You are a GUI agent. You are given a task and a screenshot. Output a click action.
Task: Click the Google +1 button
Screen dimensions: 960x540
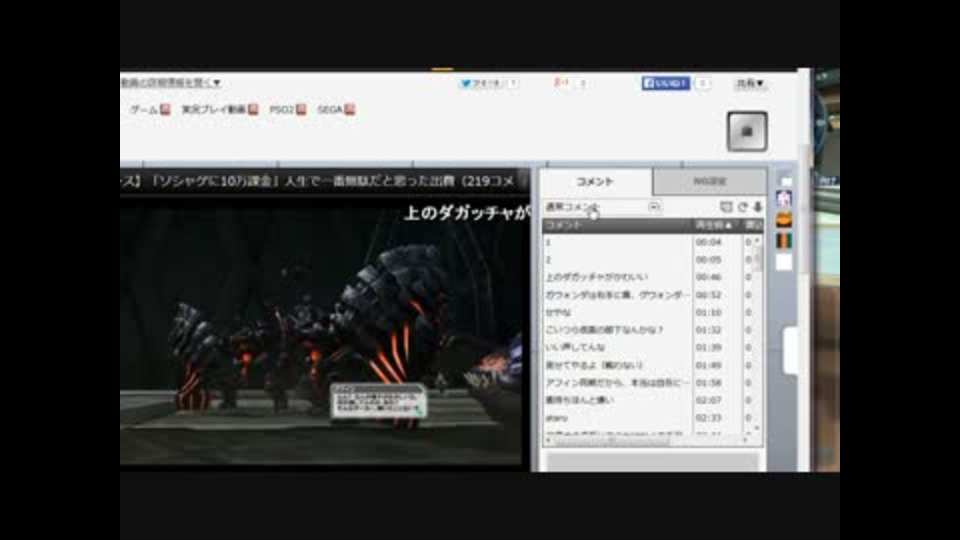561,83
